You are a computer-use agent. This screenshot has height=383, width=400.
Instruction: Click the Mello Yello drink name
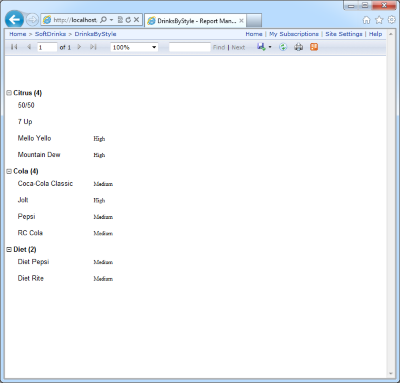point(34,138)
